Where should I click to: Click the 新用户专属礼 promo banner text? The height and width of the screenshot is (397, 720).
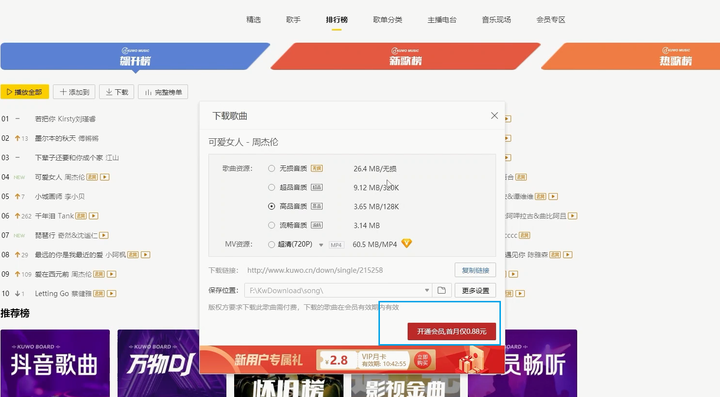click(269, 360)
